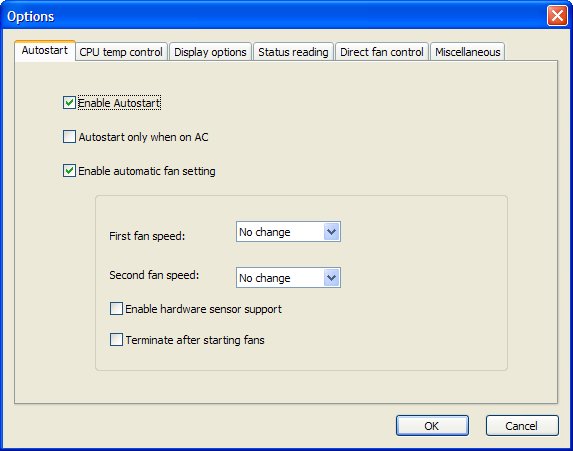
Task: Check Enable hardware sensor support
Action: [x=116, y=308]
